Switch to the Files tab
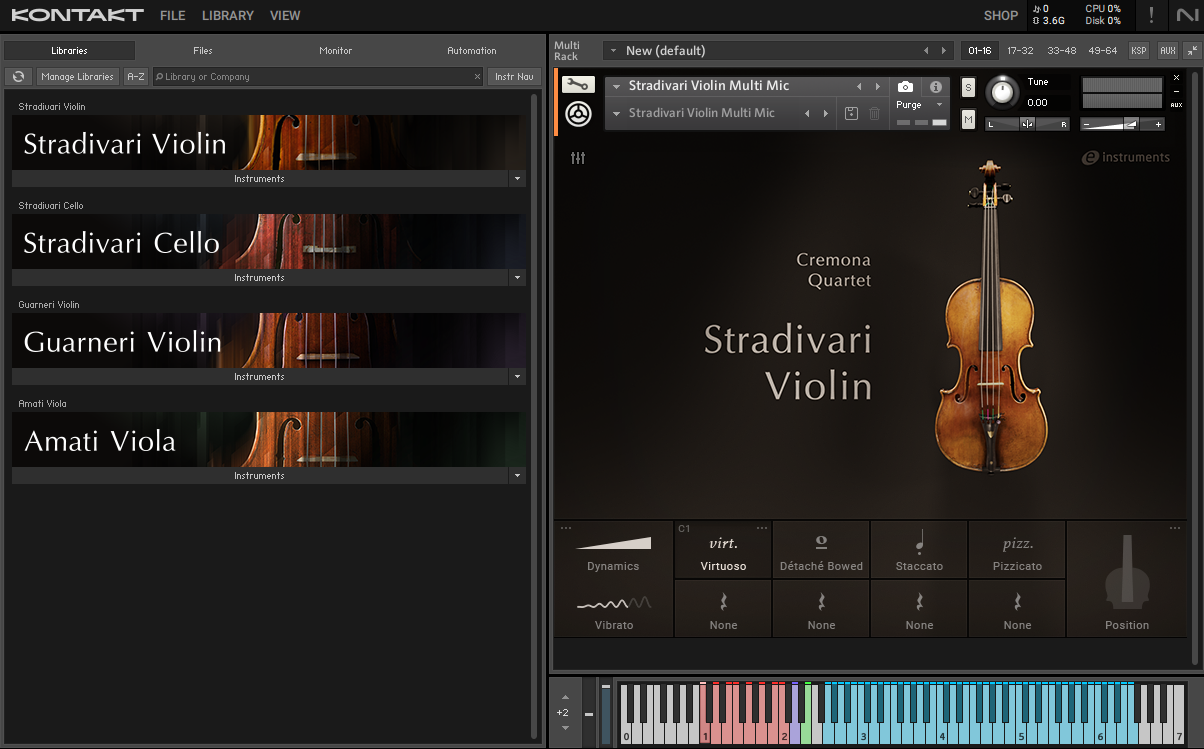 coord(202,50)
